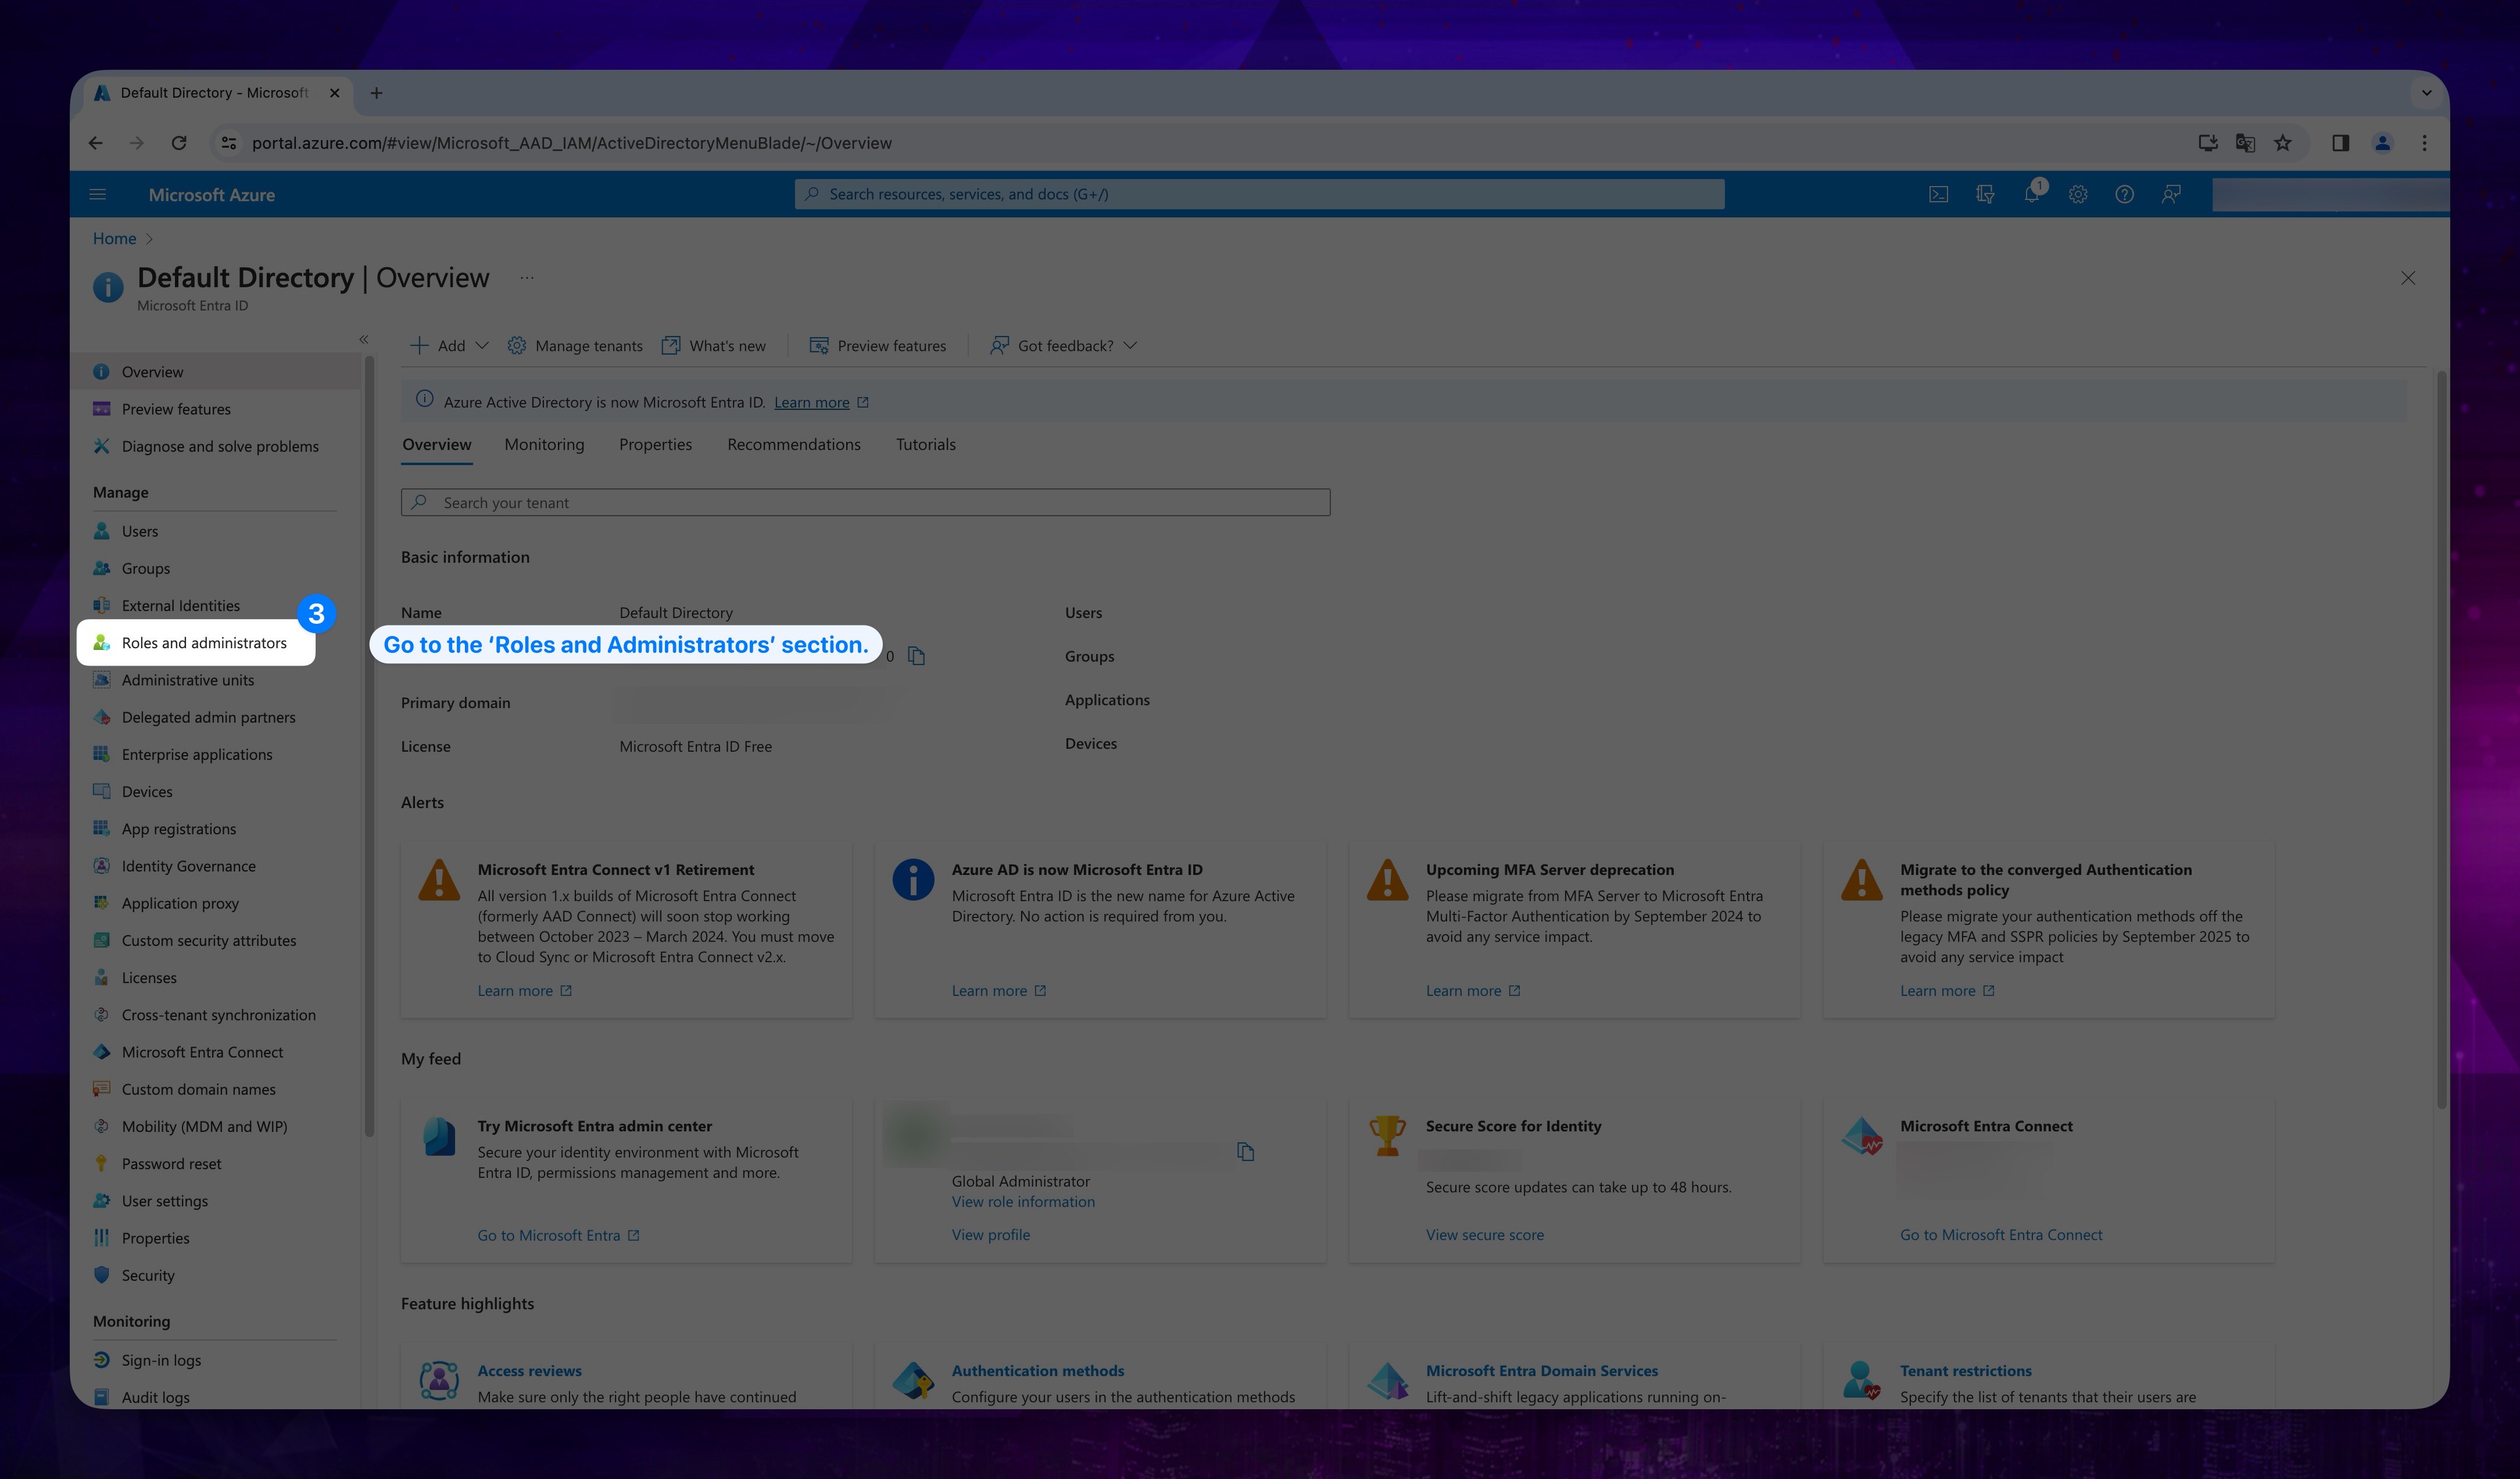Image resolution: width=2520 pixels, height=1479 pixels.
Task: Open Delegated admin partners
Action: 209,717
